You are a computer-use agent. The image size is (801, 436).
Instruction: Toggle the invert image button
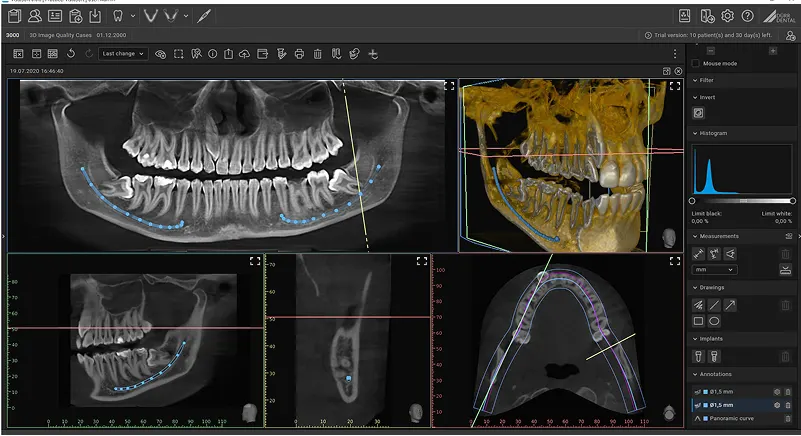click(698, 112)
